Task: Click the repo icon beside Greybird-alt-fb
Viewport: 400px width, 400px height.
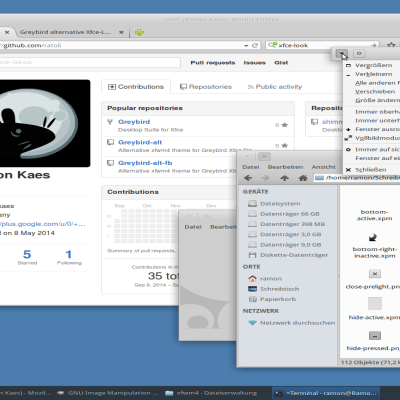Action: [x=110, y=163]
